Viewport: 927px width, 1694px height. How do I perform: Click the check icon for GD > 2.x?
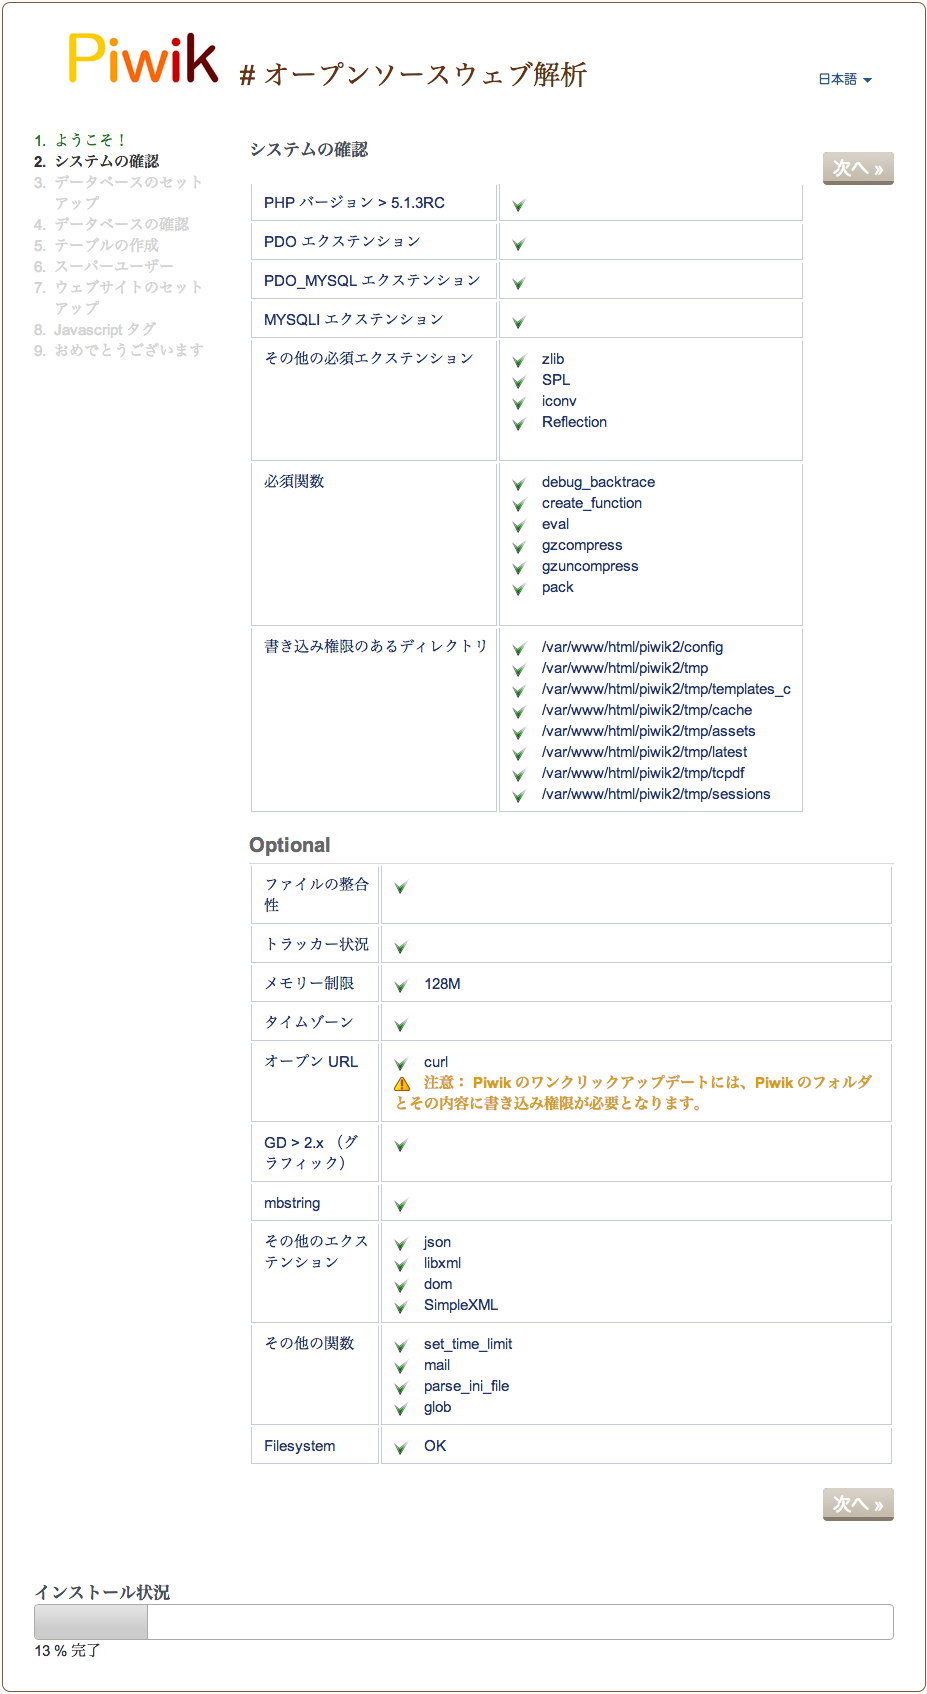pyautogui.click(x=401, y=1145)
